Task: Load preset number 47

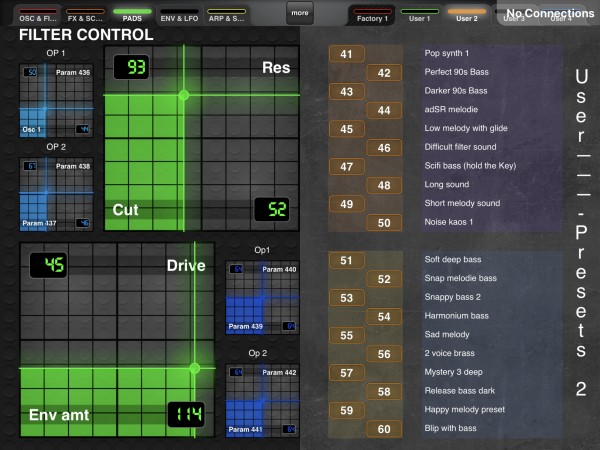Action: 347,166
